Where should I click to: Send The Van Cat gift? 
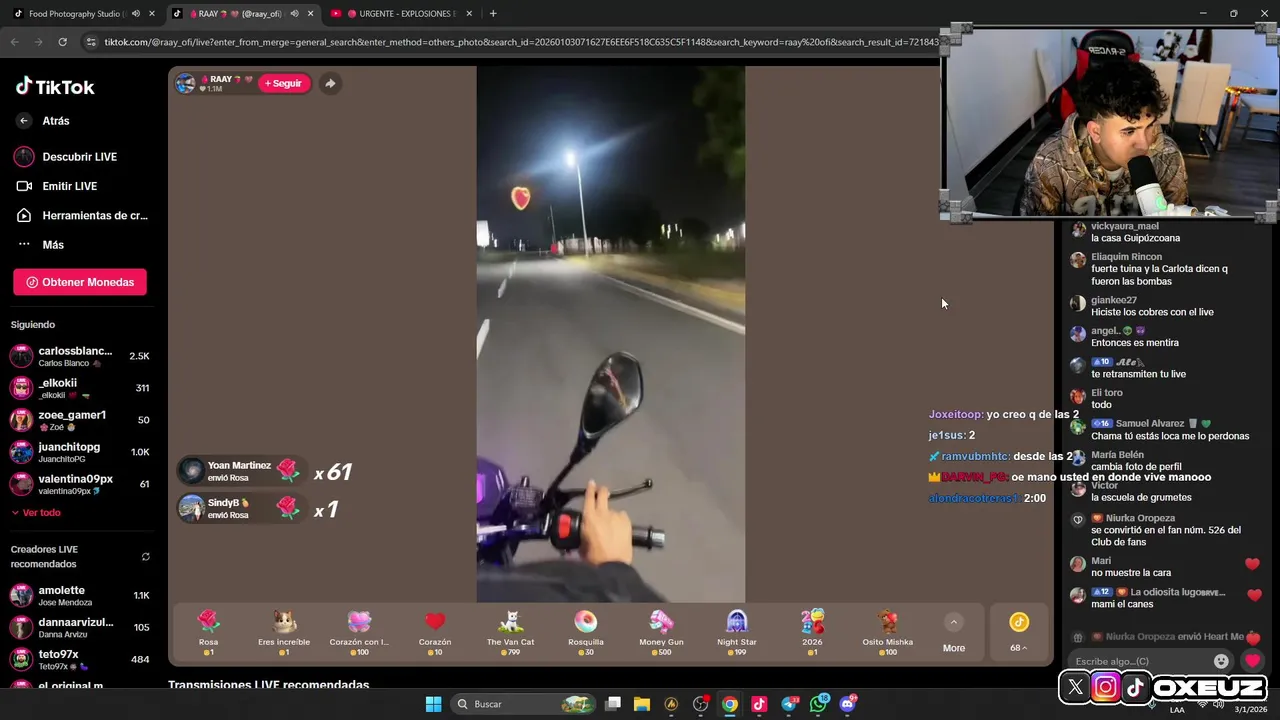point(510,632)
